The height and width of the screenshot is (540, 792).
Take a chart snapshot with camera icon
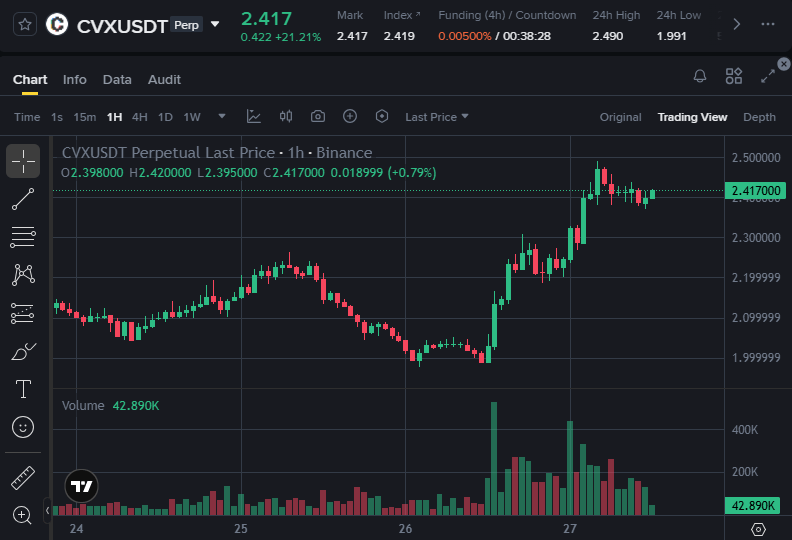point(318,117)
